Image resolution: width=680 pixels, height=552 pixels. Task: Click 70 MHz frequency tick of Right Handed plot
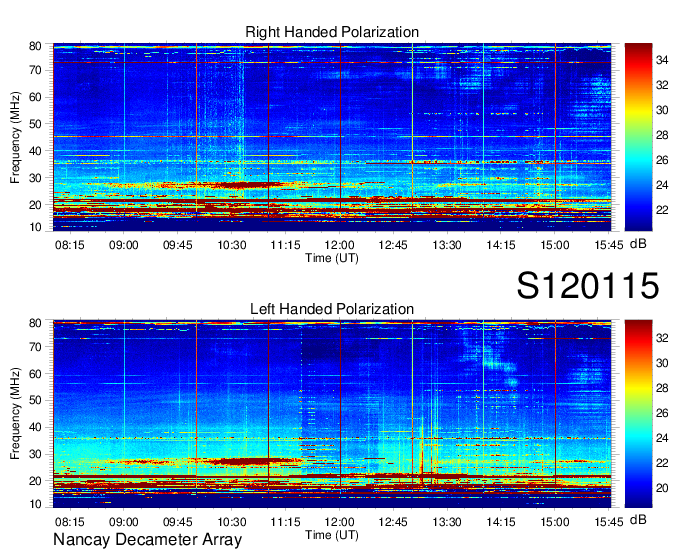[x=35, y=70]
